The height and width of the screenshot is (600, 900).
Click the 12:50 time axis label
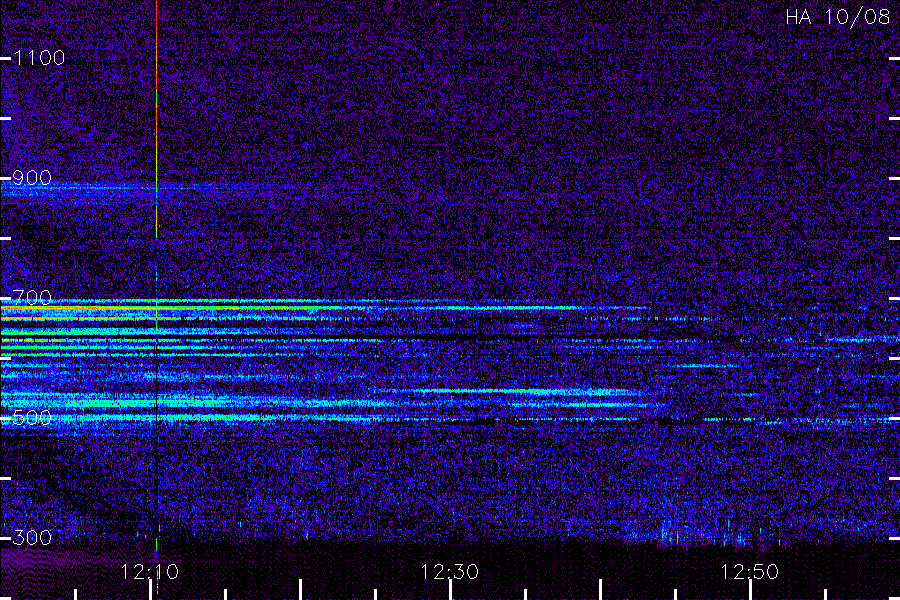point(749,572)
